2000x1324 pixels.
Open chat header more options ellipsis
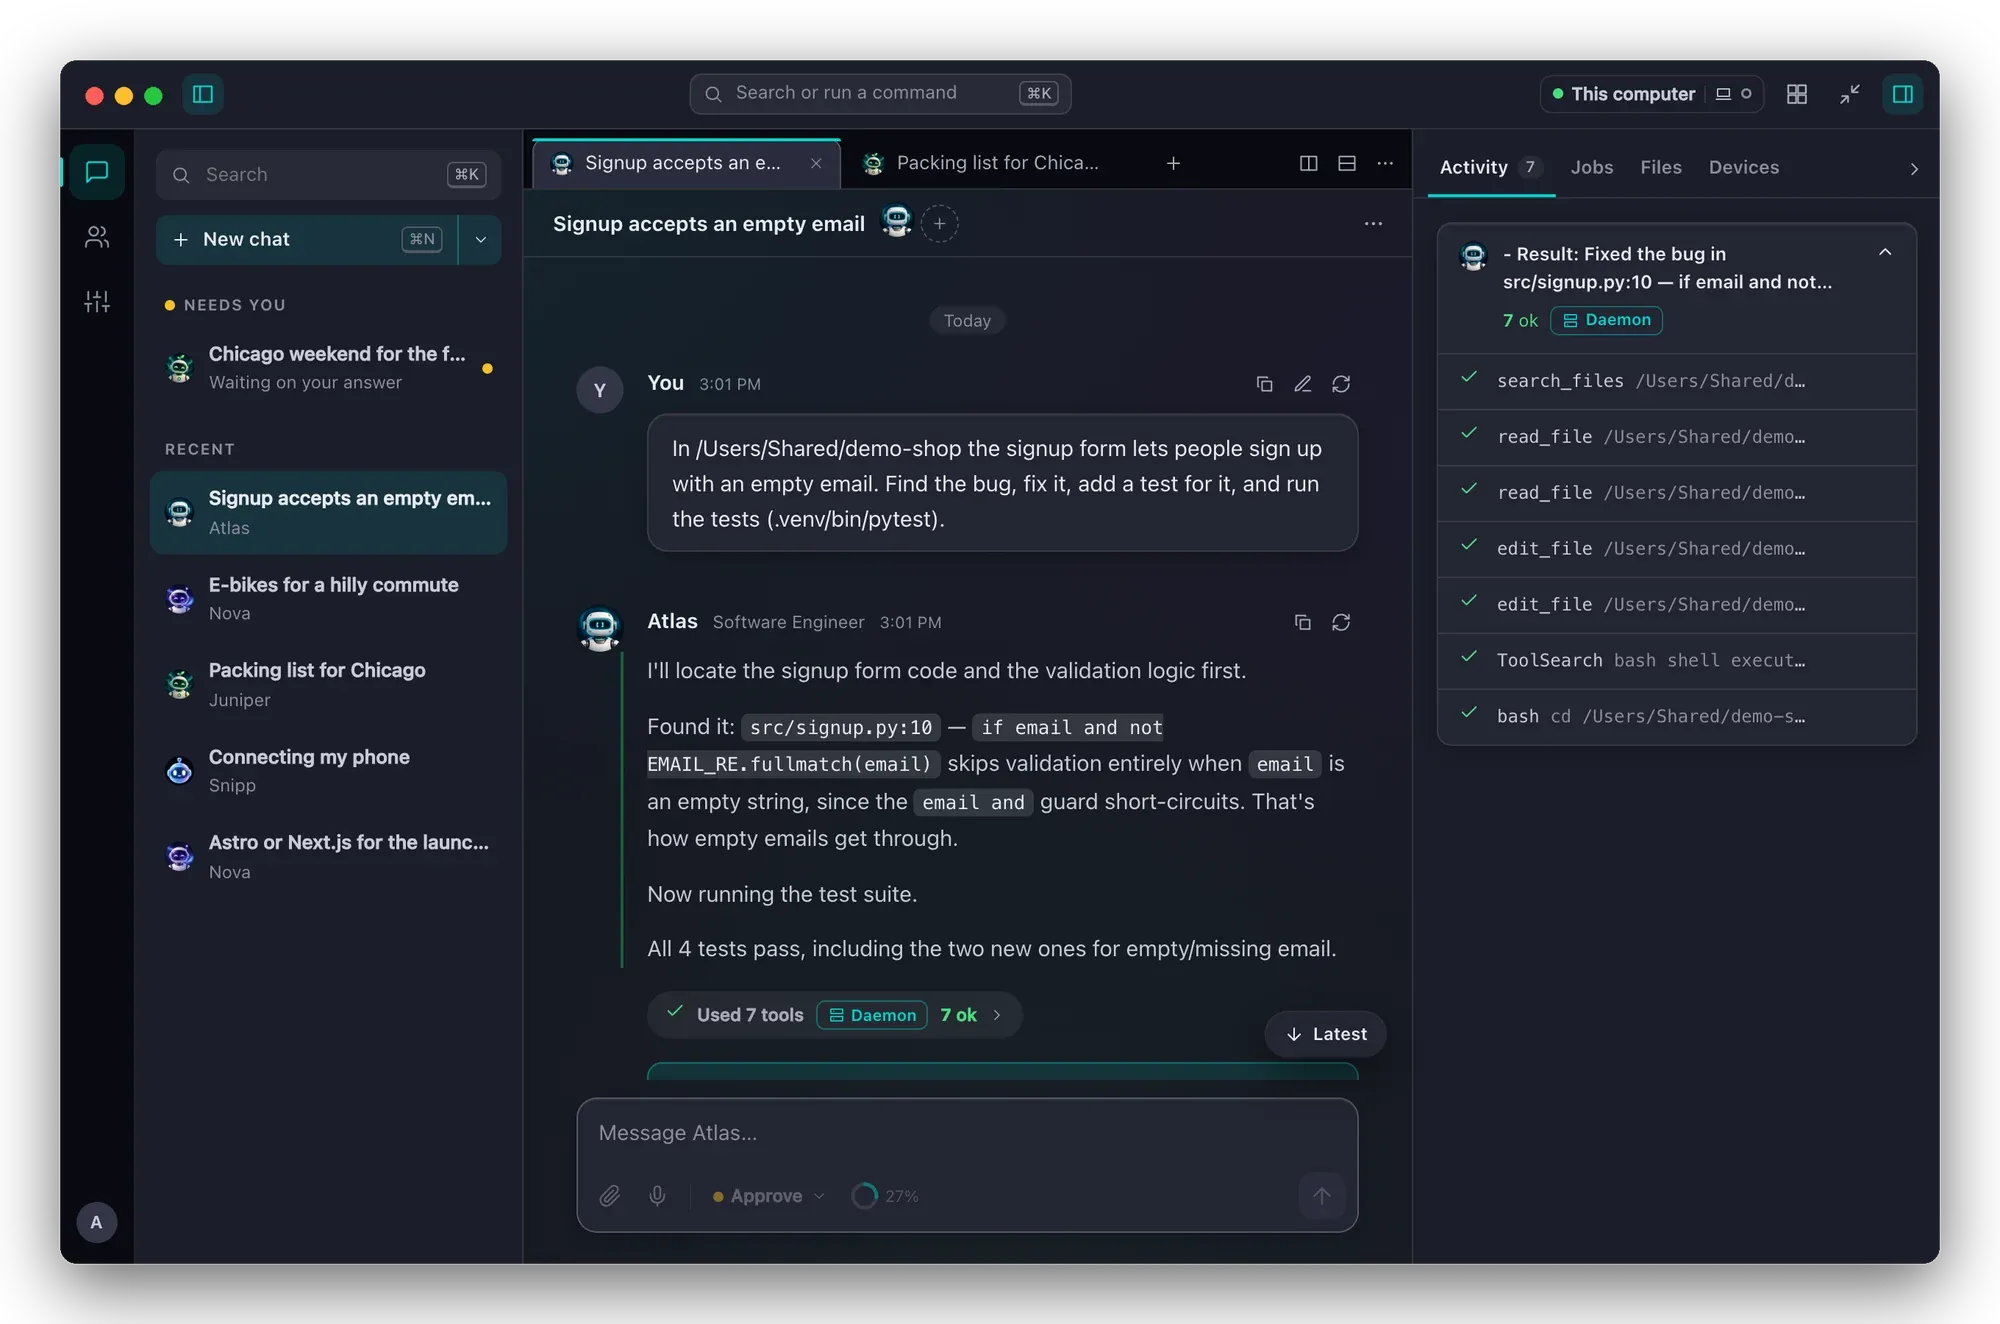click(1373, 224)
